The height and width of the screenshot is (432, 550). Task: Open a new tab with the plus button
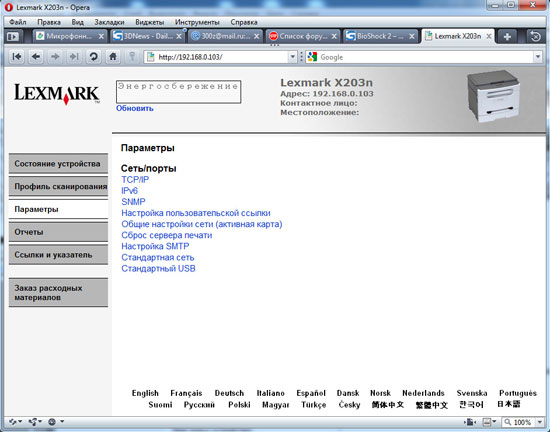pos(507,36)
